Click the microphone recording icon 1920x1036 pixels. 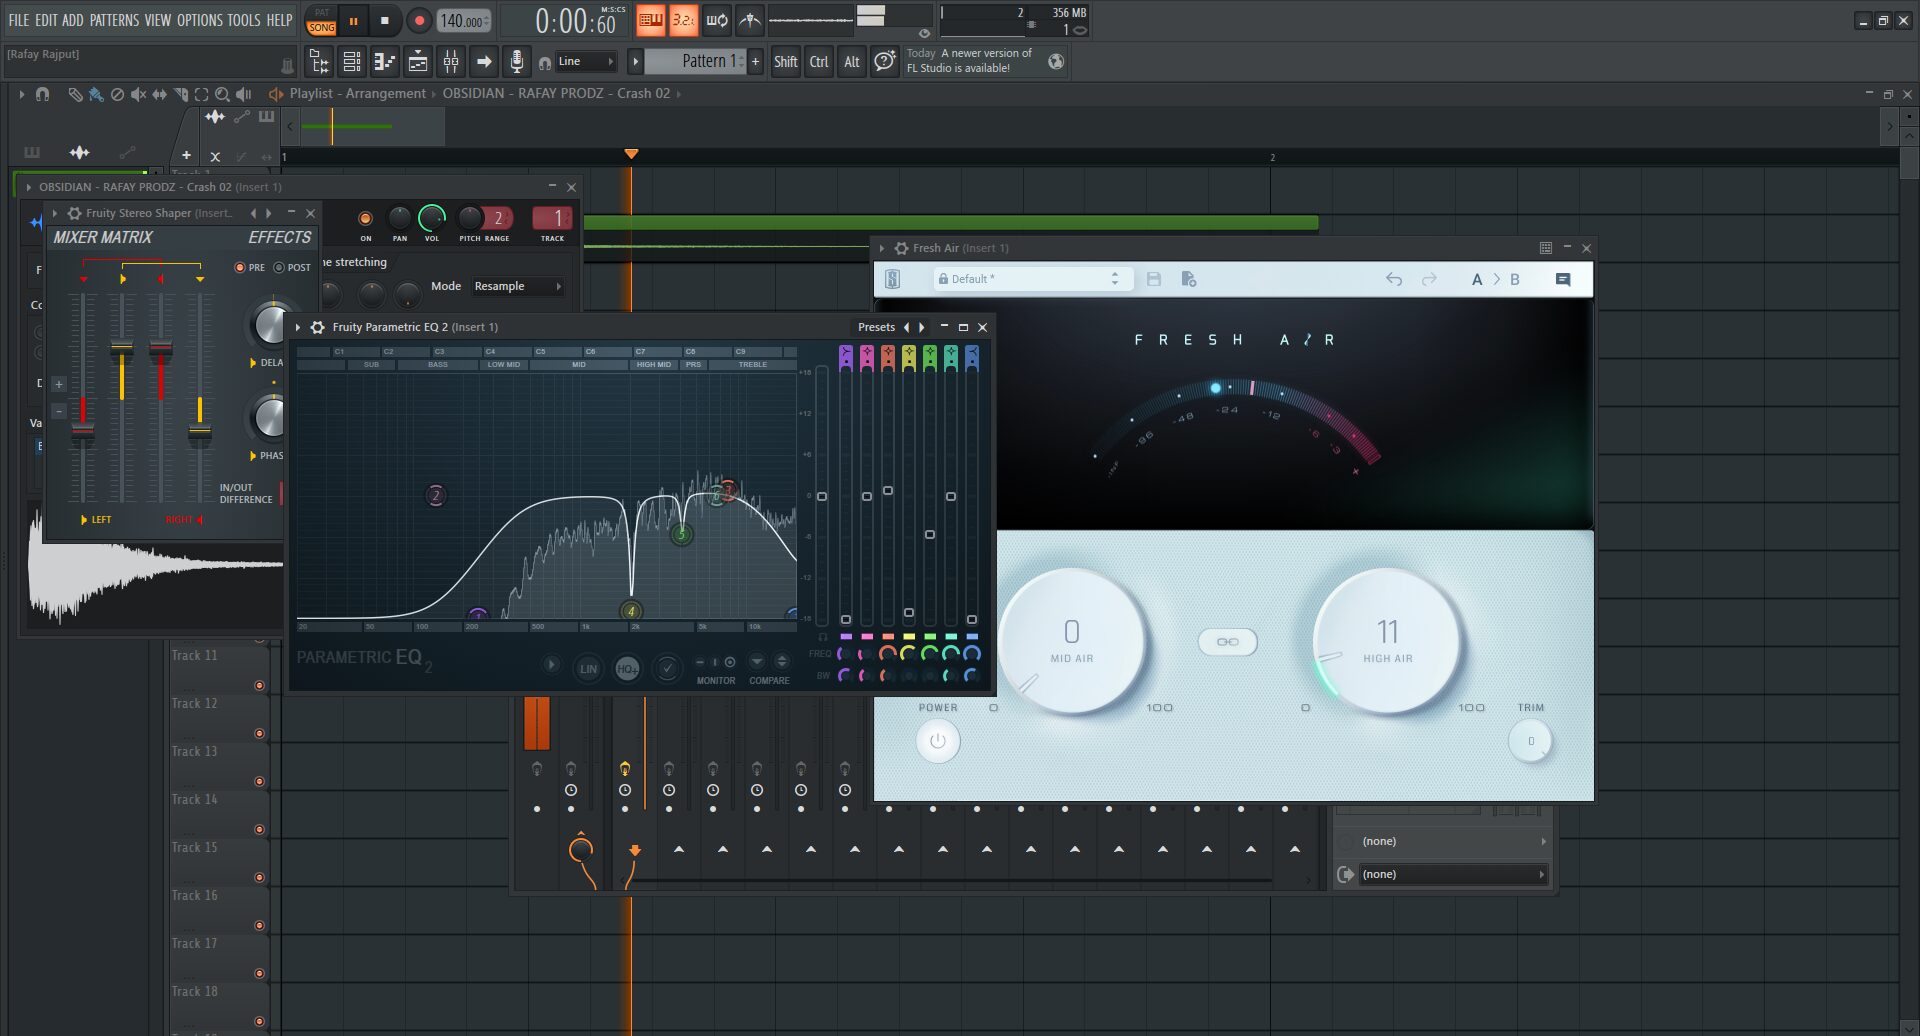(516, 62)
